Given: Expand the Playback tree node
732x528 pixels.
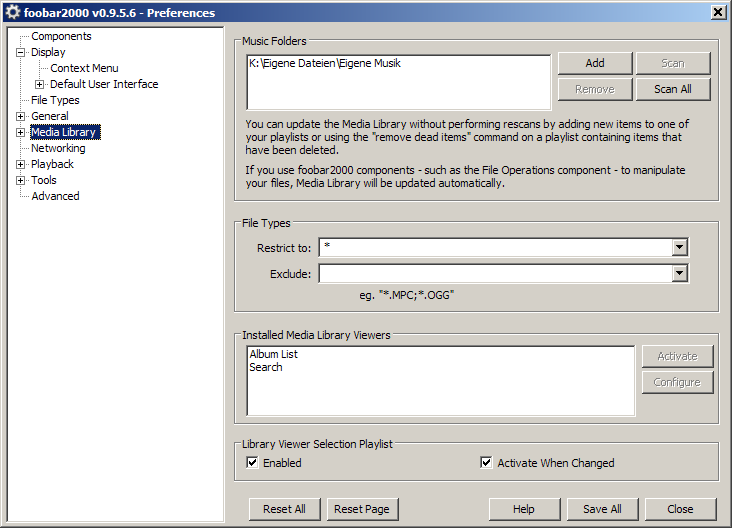Looking at the screenshot, I should (21, 164).
